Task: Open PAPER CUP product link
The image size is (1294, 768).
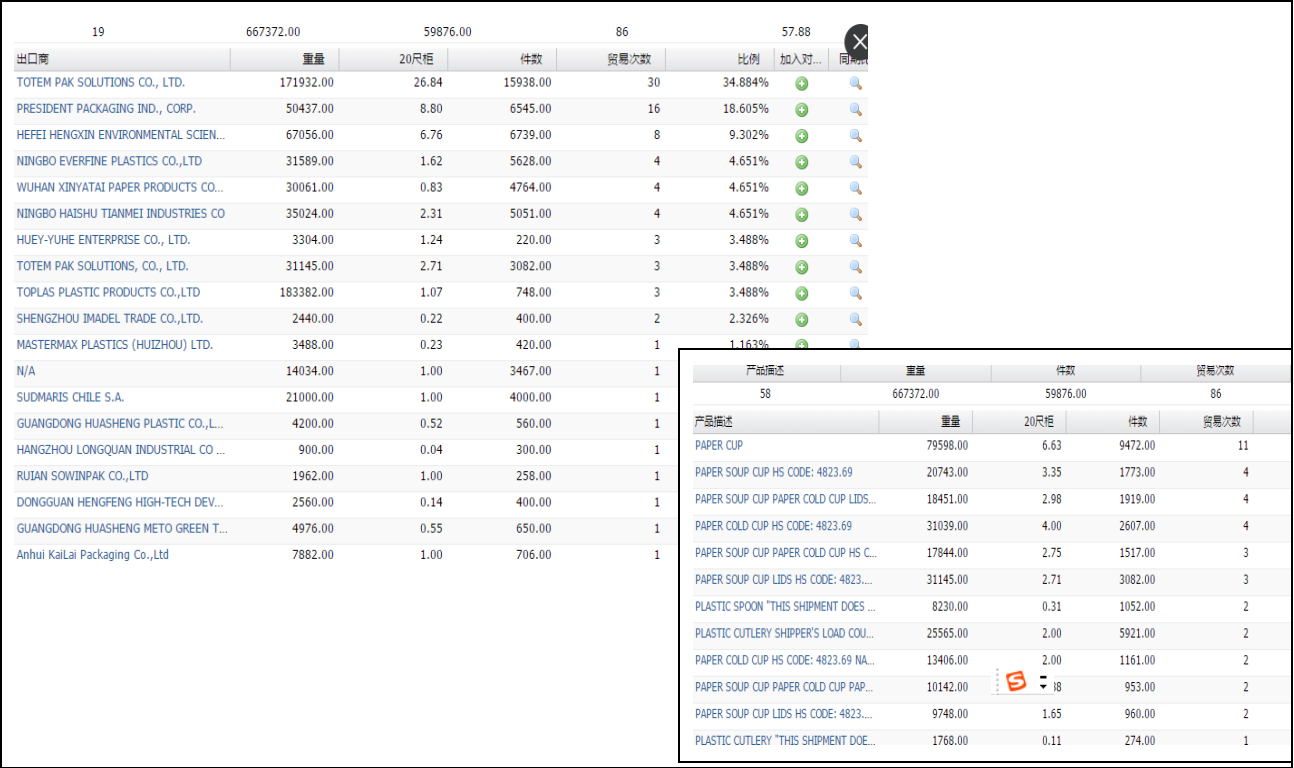Action: click(719, 446)
